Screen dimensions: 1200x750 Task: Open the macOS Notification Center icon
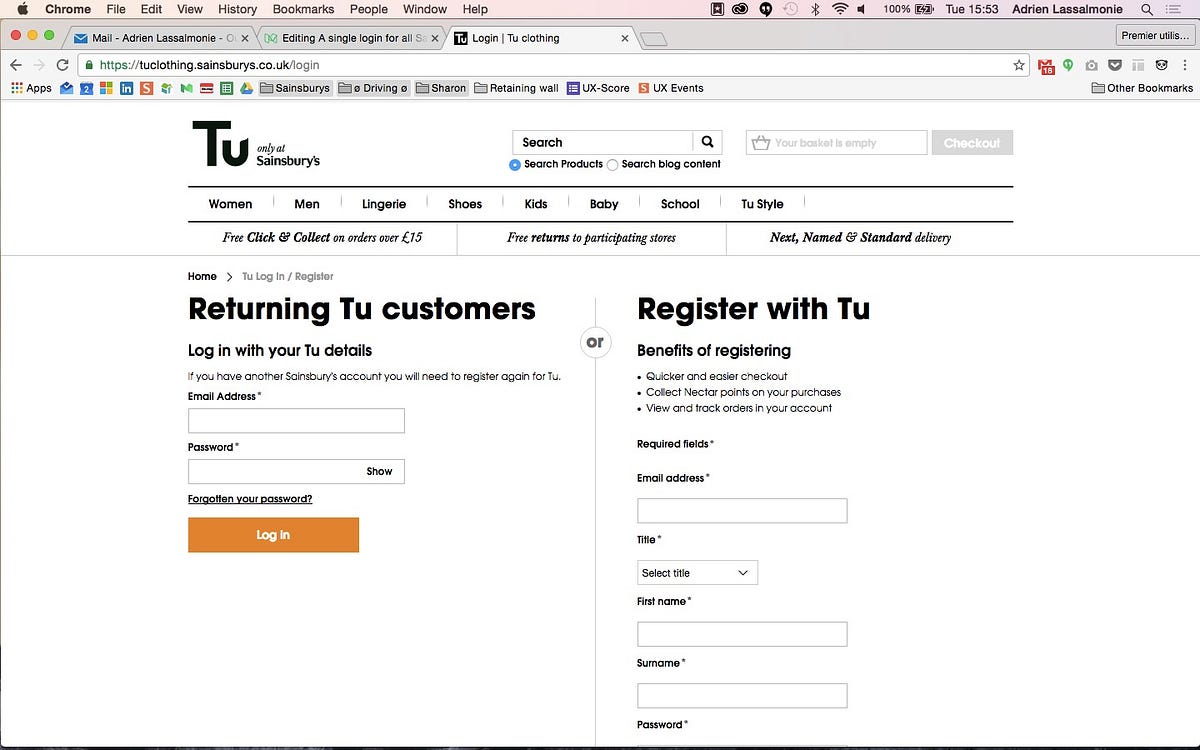(1174, 9)
